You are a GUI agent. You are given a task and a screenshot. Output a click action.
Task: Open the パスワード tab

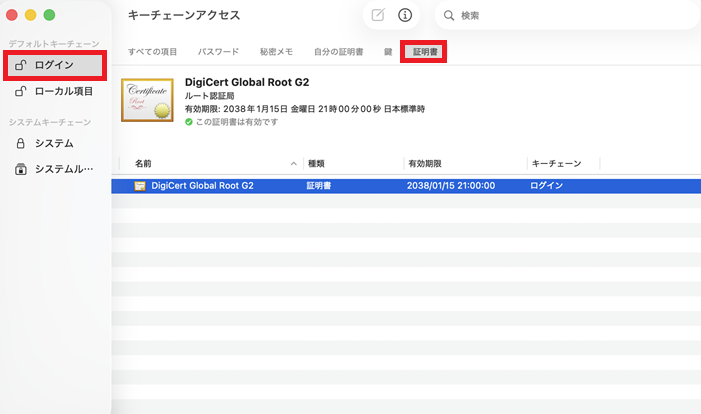tap(217, 50)
